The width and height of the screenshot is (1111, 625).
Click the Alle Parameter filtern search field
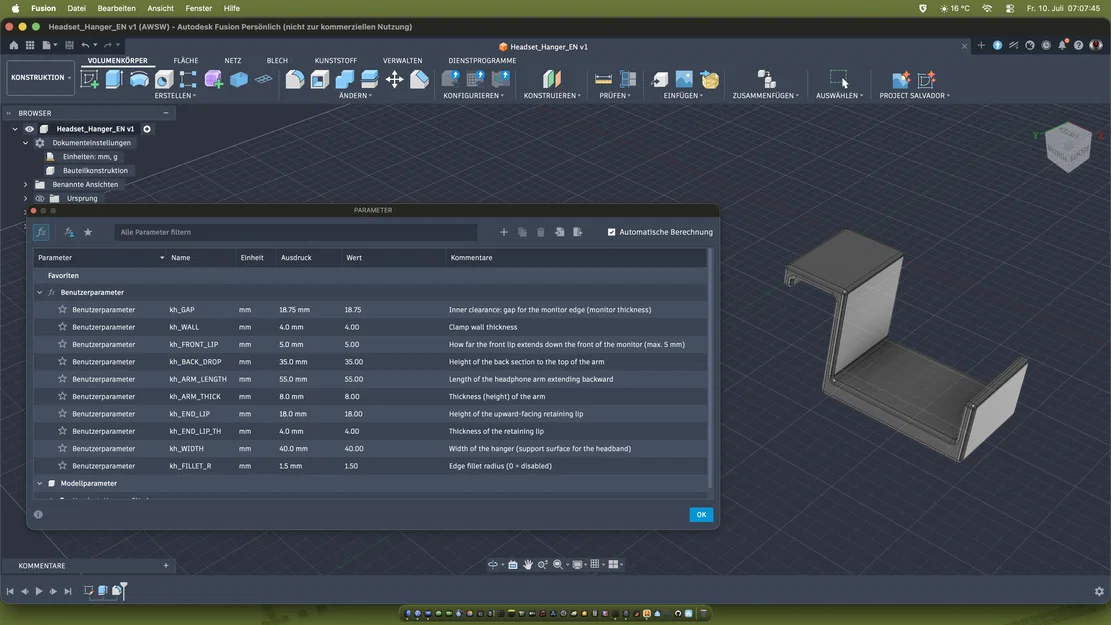click(x=295, y=232)
